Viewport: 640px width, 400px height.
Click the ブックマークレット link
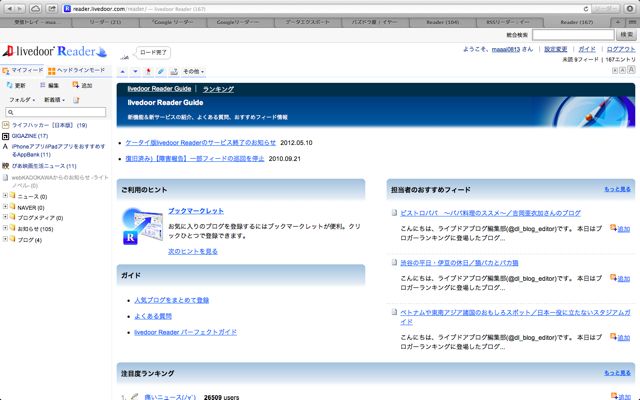coord(196,211)
